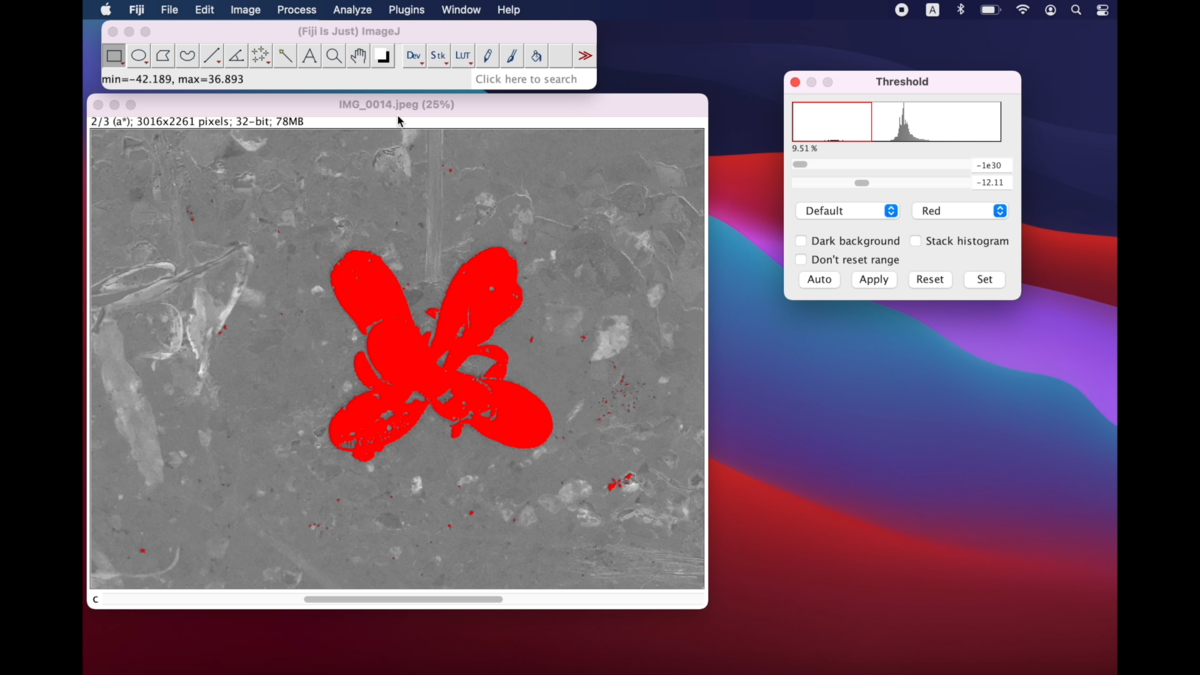Screen dimensions: 1200x675
Task: Select the Oval selection tool
Action: pos(139,56)
